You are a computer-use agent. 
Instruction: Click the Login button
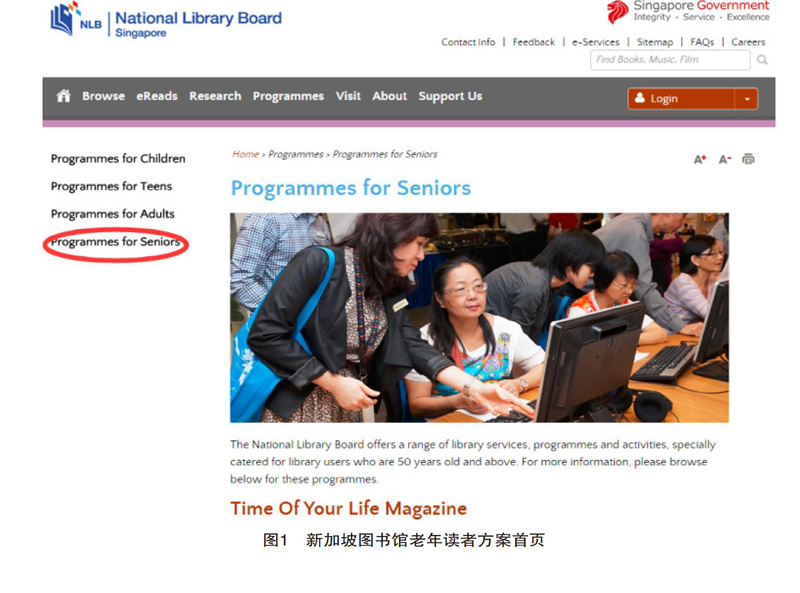(x=681, y=98)
